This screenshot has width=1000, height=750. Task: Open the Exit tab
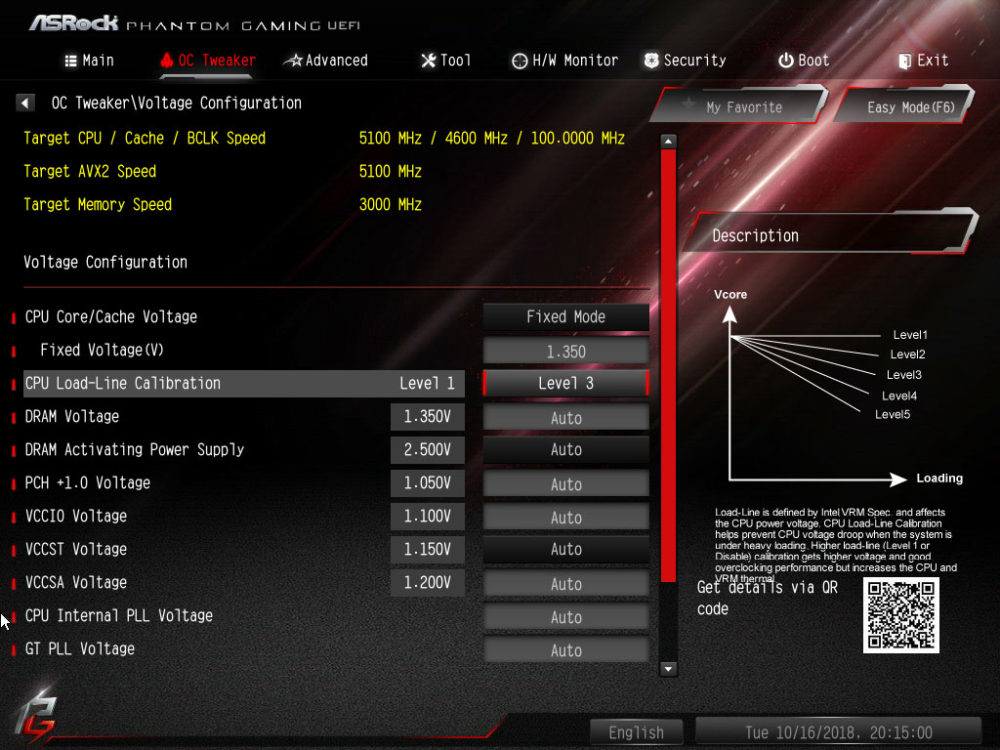(x=923, y=61)
